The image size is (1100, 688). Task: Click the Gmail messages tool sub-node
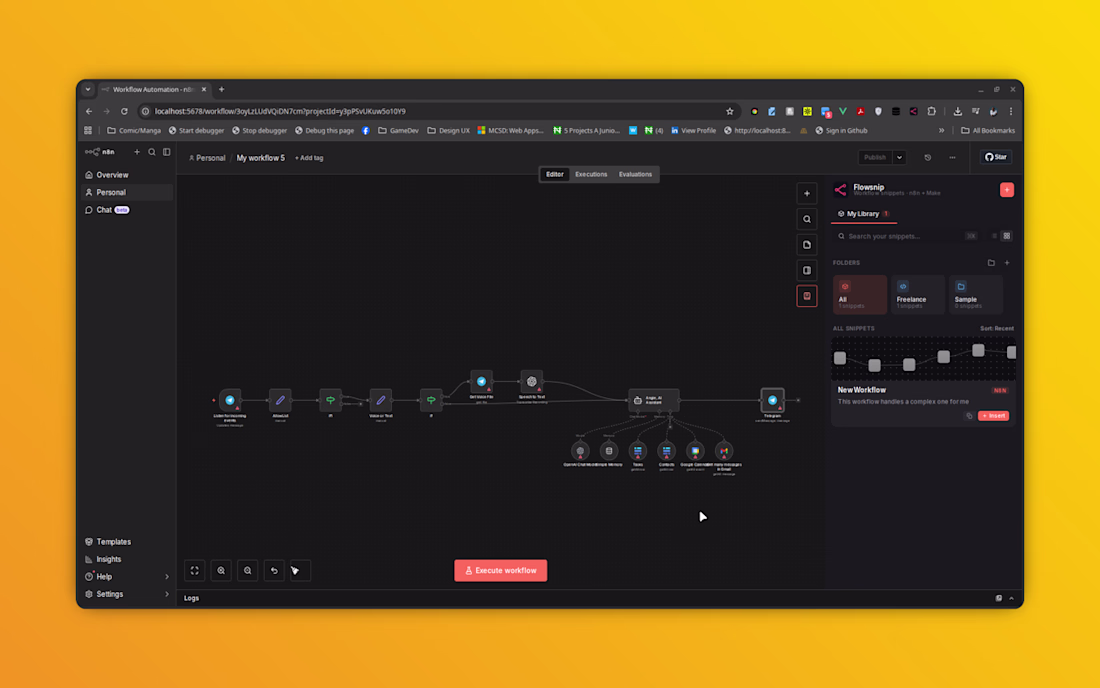[724, 451]
